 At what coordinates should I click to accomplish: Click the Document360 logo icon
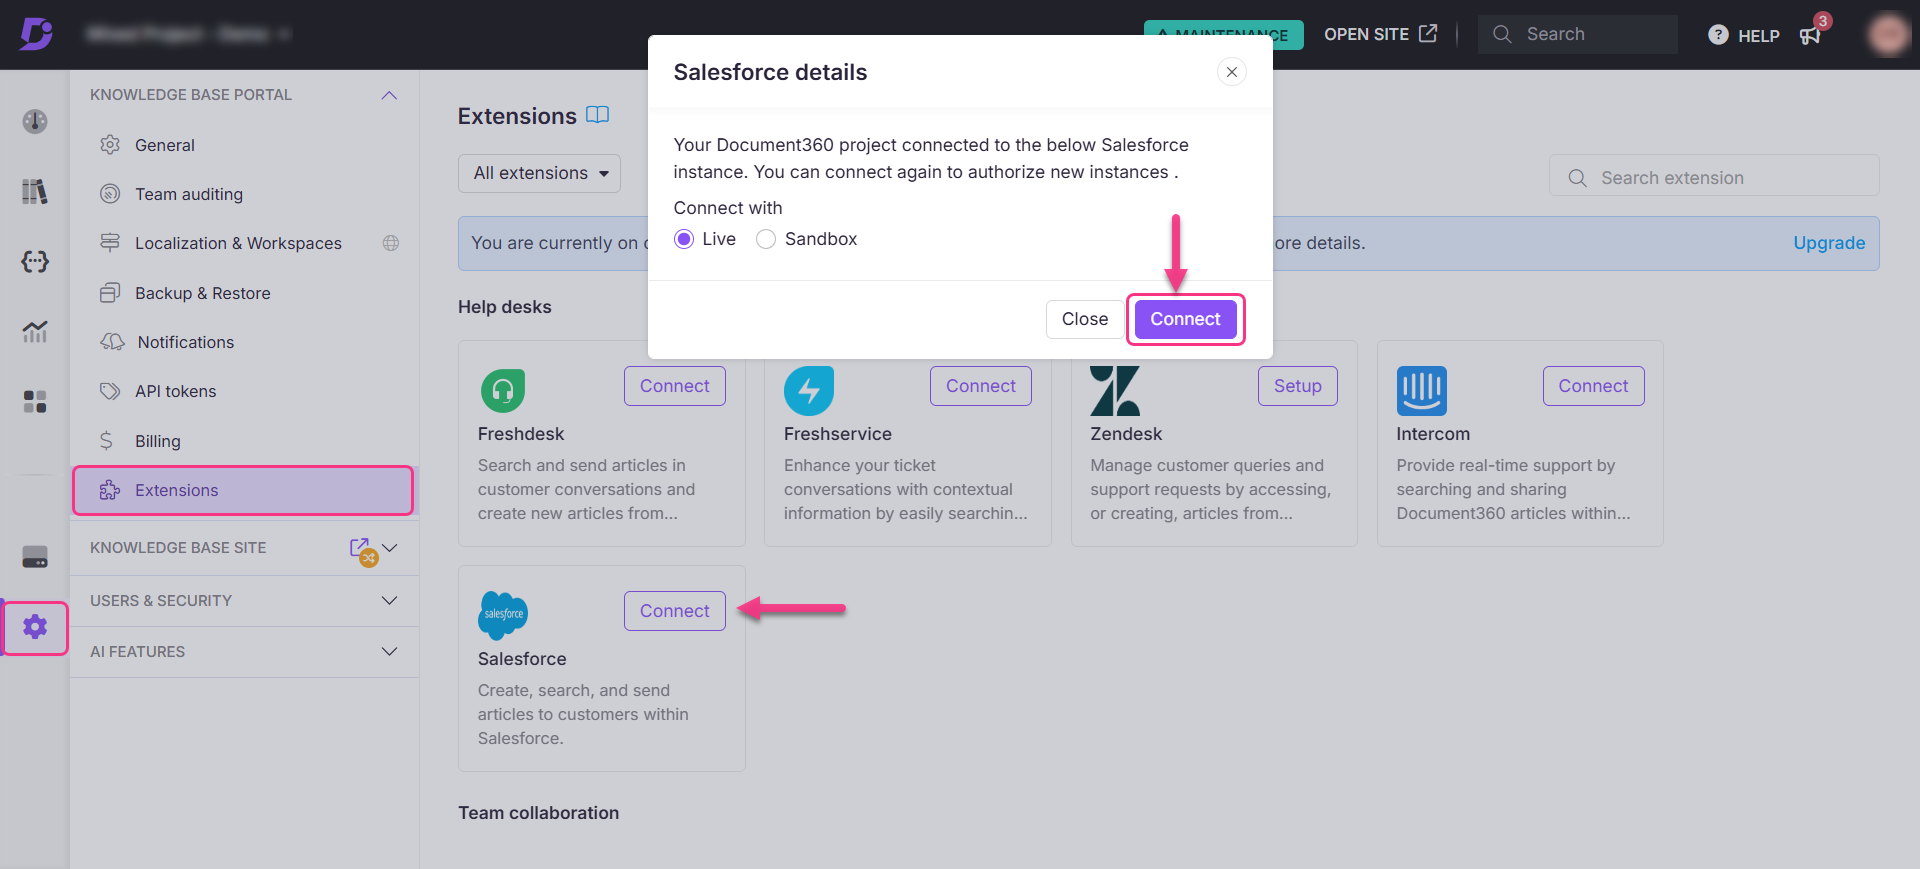(x=36, y=34)
